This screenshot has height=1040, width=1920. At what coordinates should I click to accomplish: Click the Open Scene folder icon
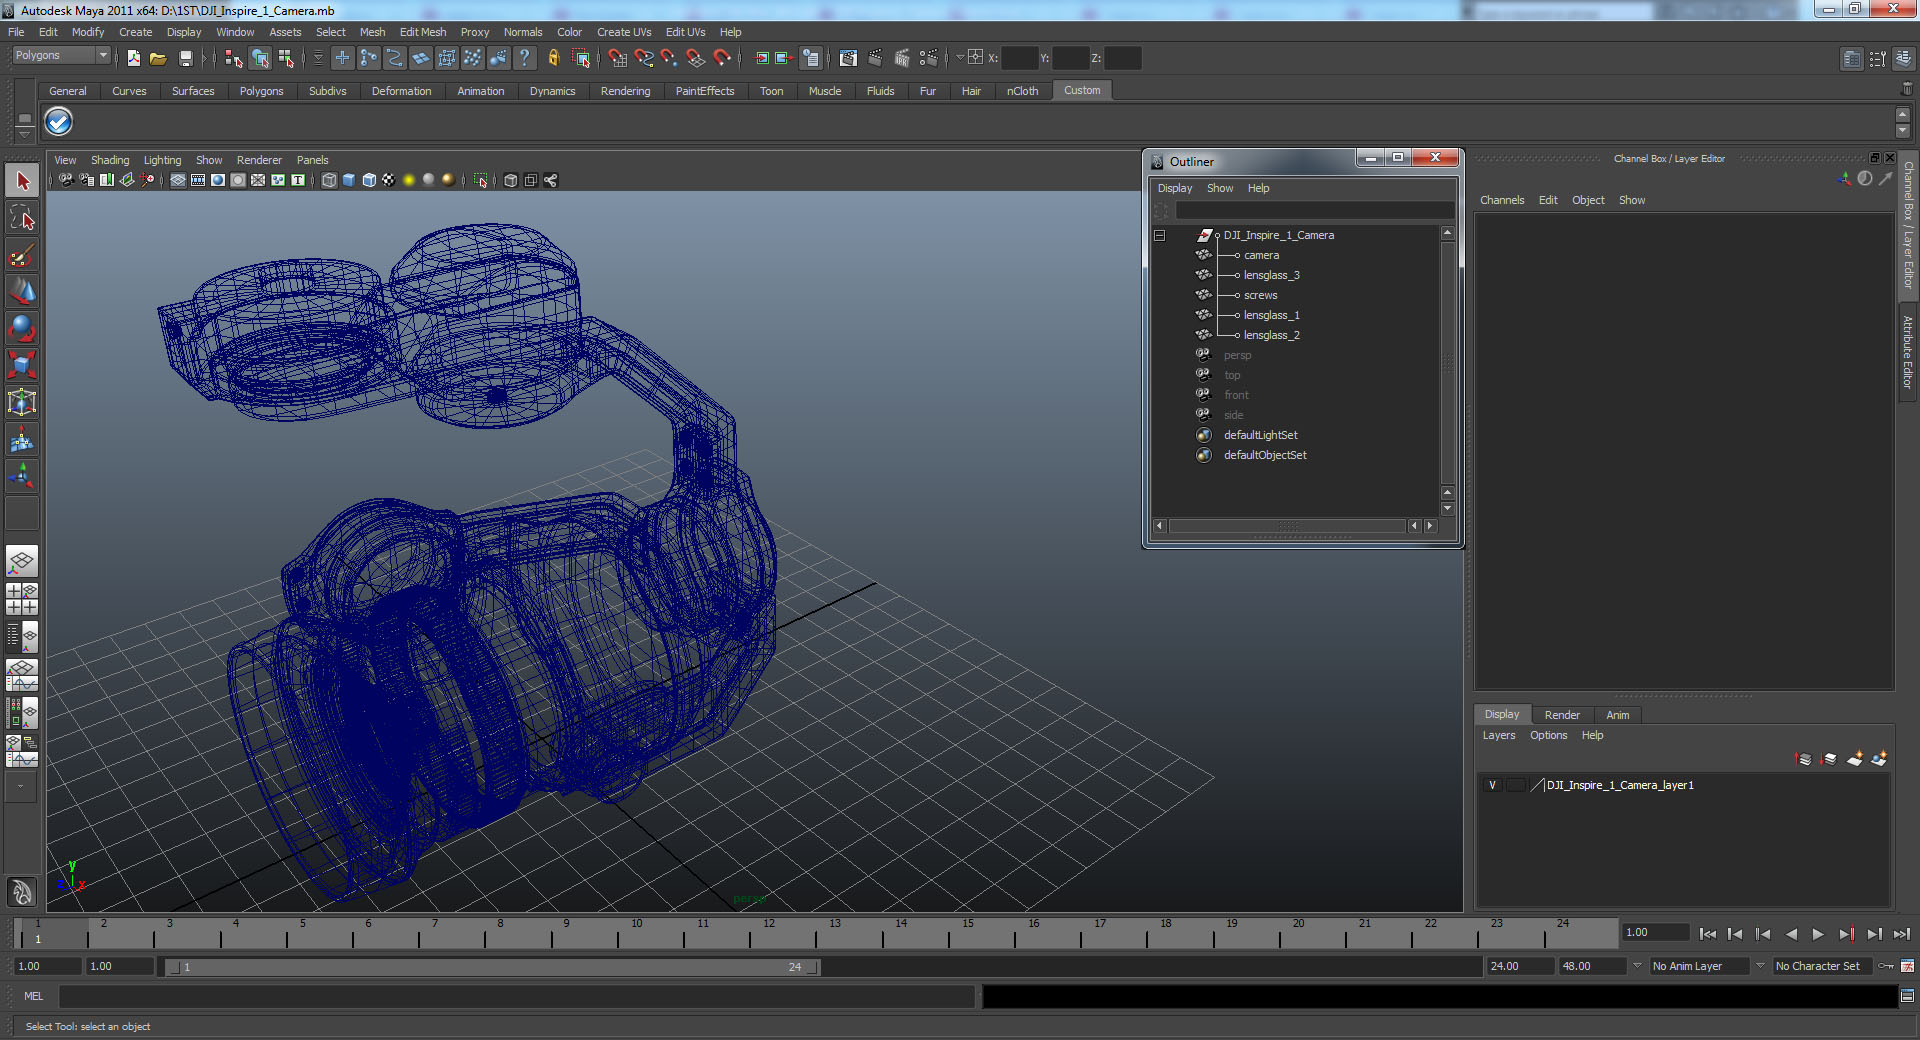tap(158, 58)
